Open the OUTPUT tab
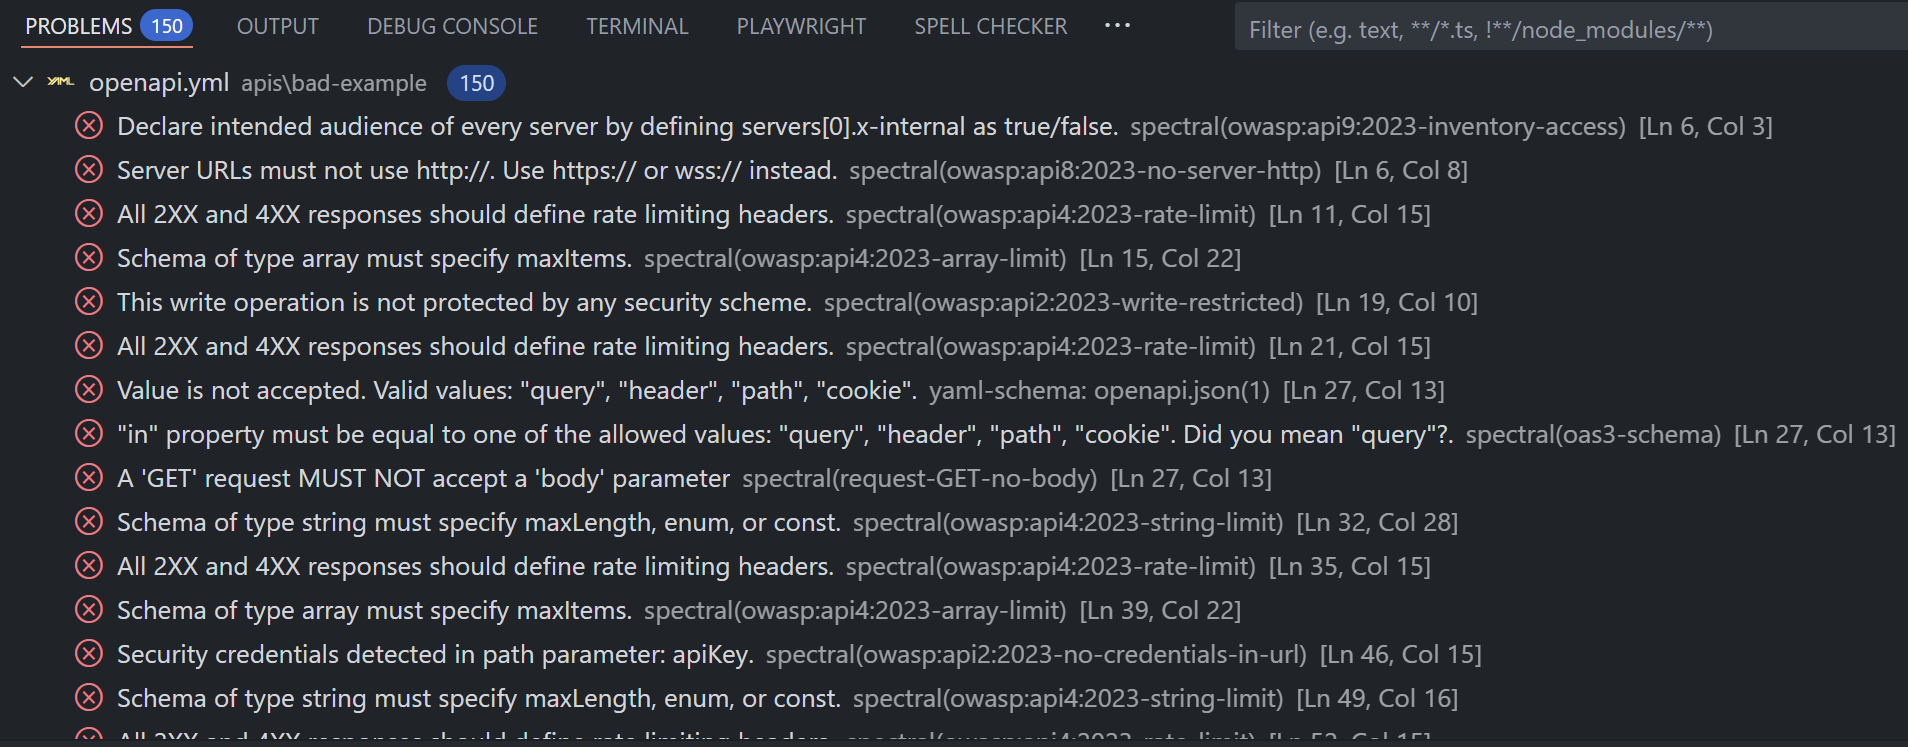Screen dimensions: 1908x747 tap(277, 26)
